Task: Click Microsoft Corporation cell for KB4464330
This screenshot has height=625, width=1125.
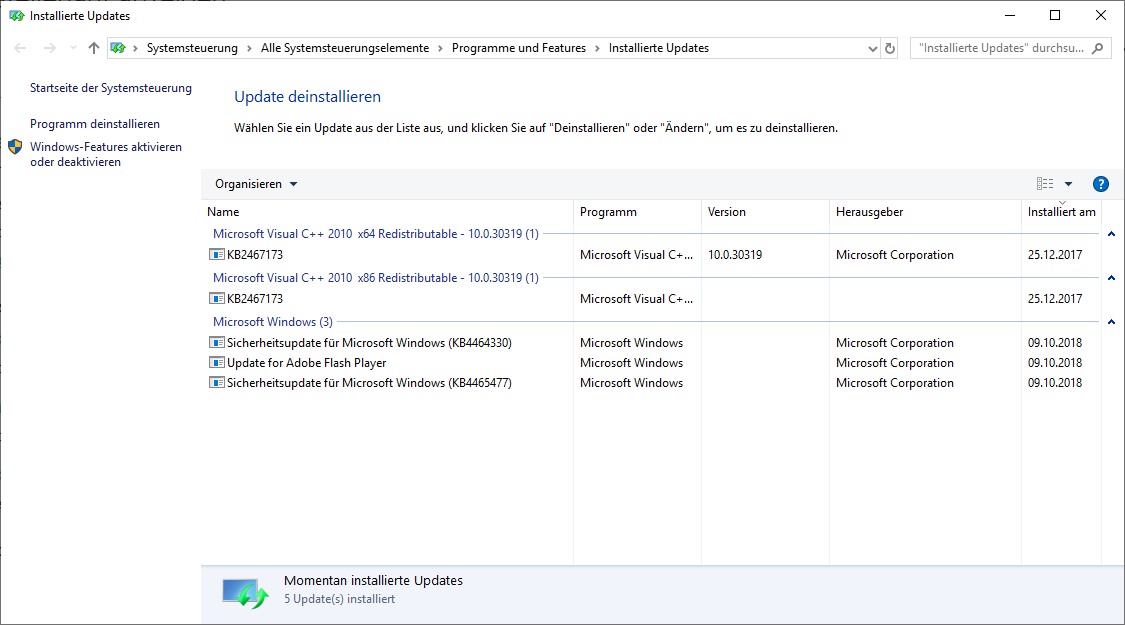Action: tap(895, 343)
